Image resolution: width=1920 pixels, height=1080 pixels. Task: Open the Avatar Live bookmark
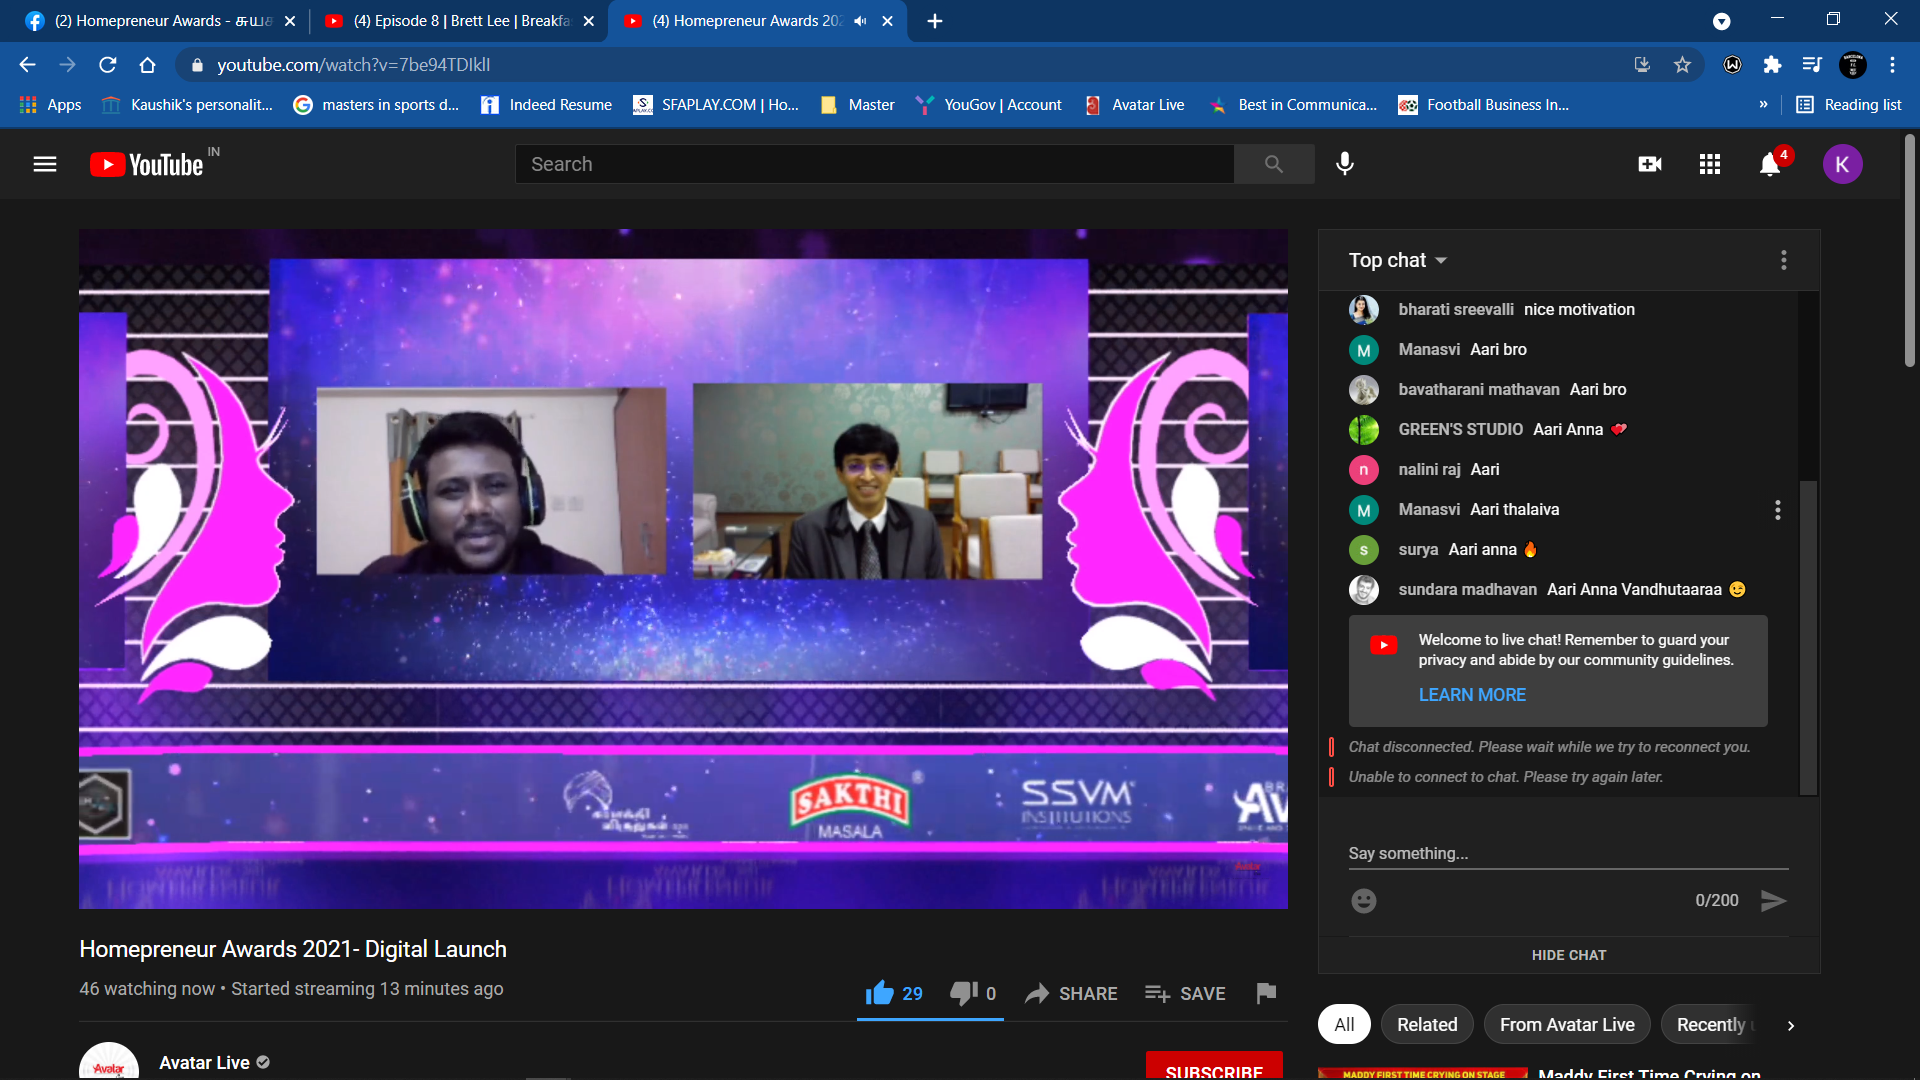coord(1134,105)
